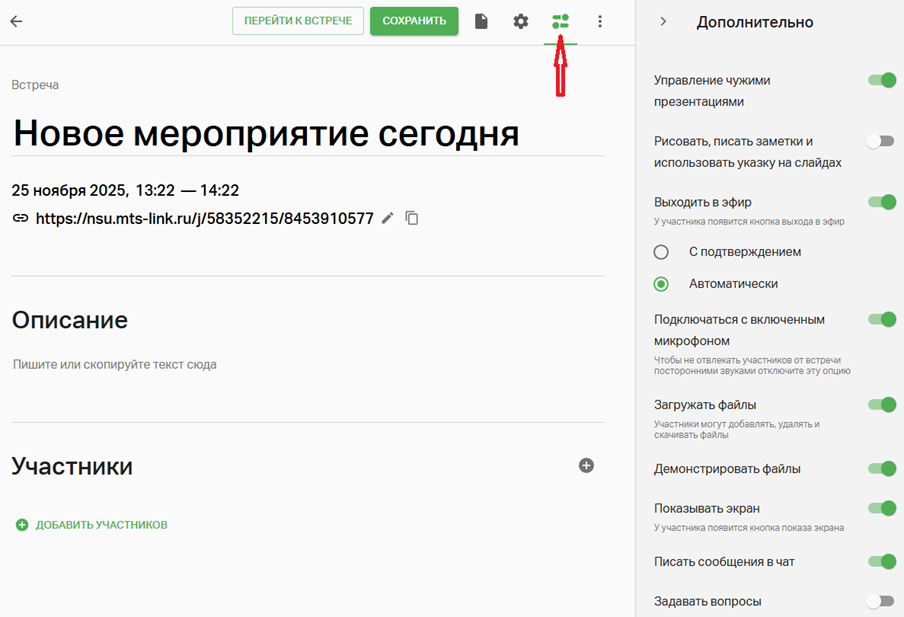Viewport: 904px width, 617px height.
Task: Click the green Сохранить button
Action: point(414,21)
